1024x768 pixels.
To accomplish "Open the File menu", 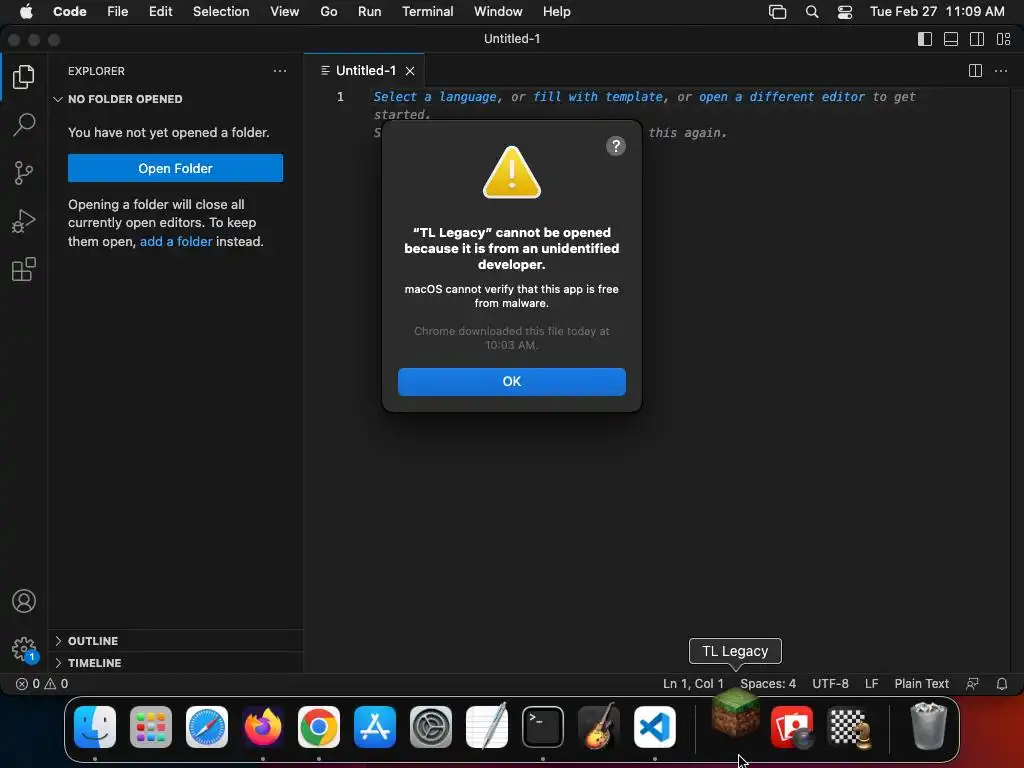I will coord(118,12).
